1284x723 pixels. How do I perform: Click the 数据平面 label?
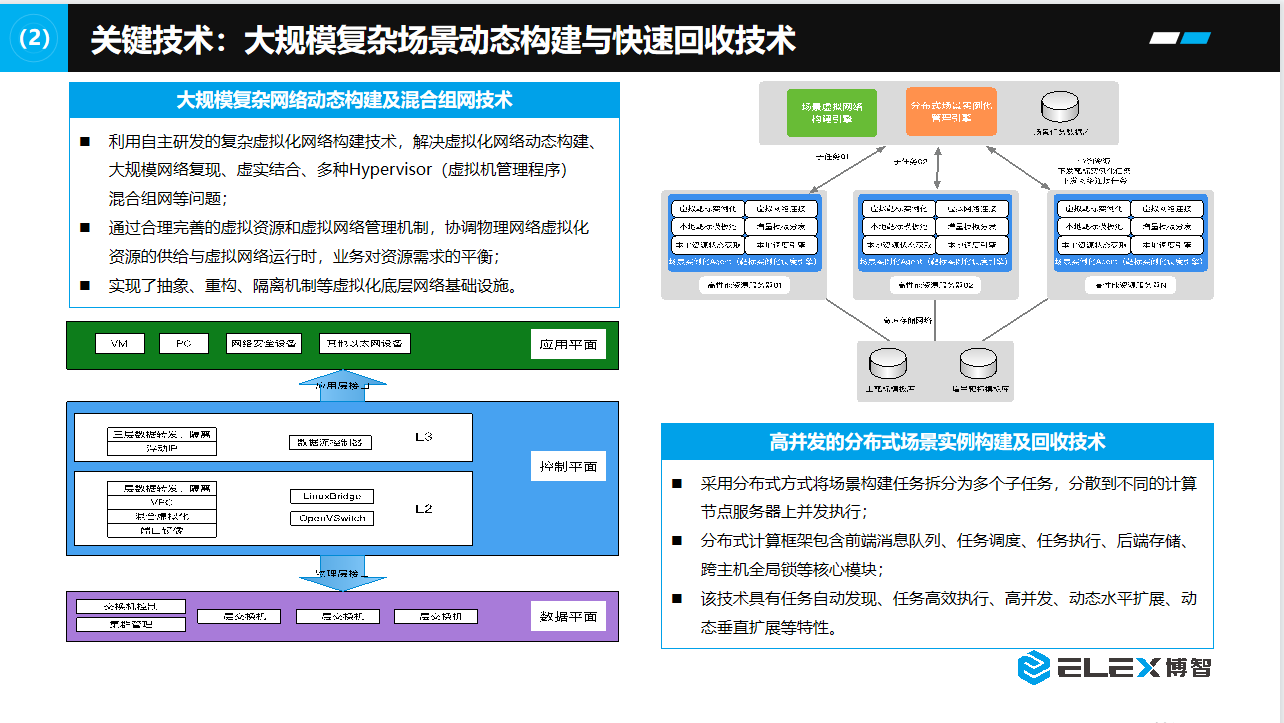(x=568, y=616)
